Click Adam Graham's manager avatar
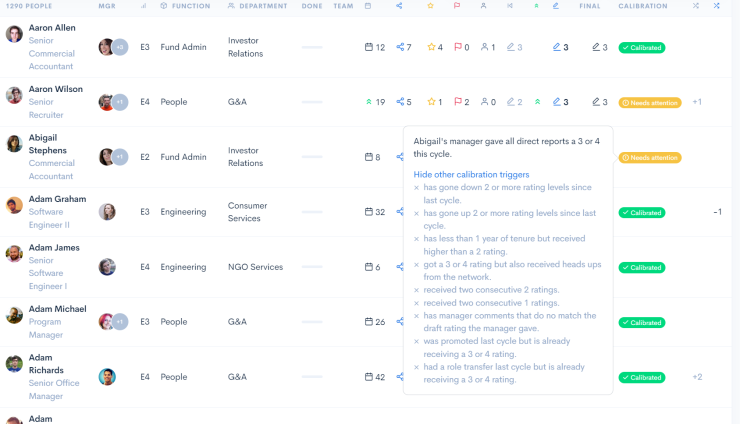This screenshot has height=424, width=740. click(107, 212)
